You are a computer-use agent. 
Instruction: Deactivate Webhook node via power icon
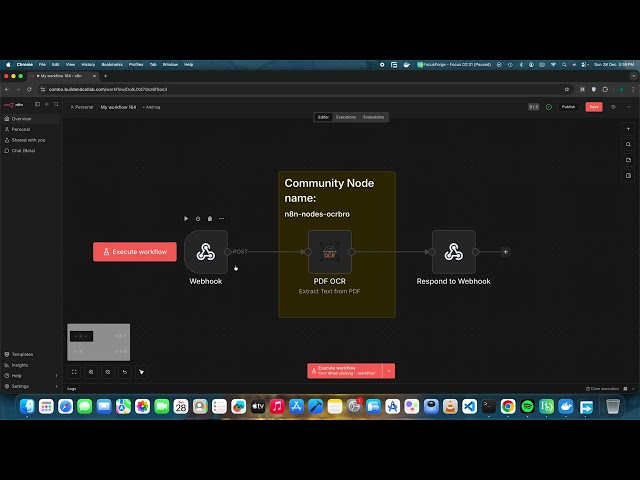198,219
